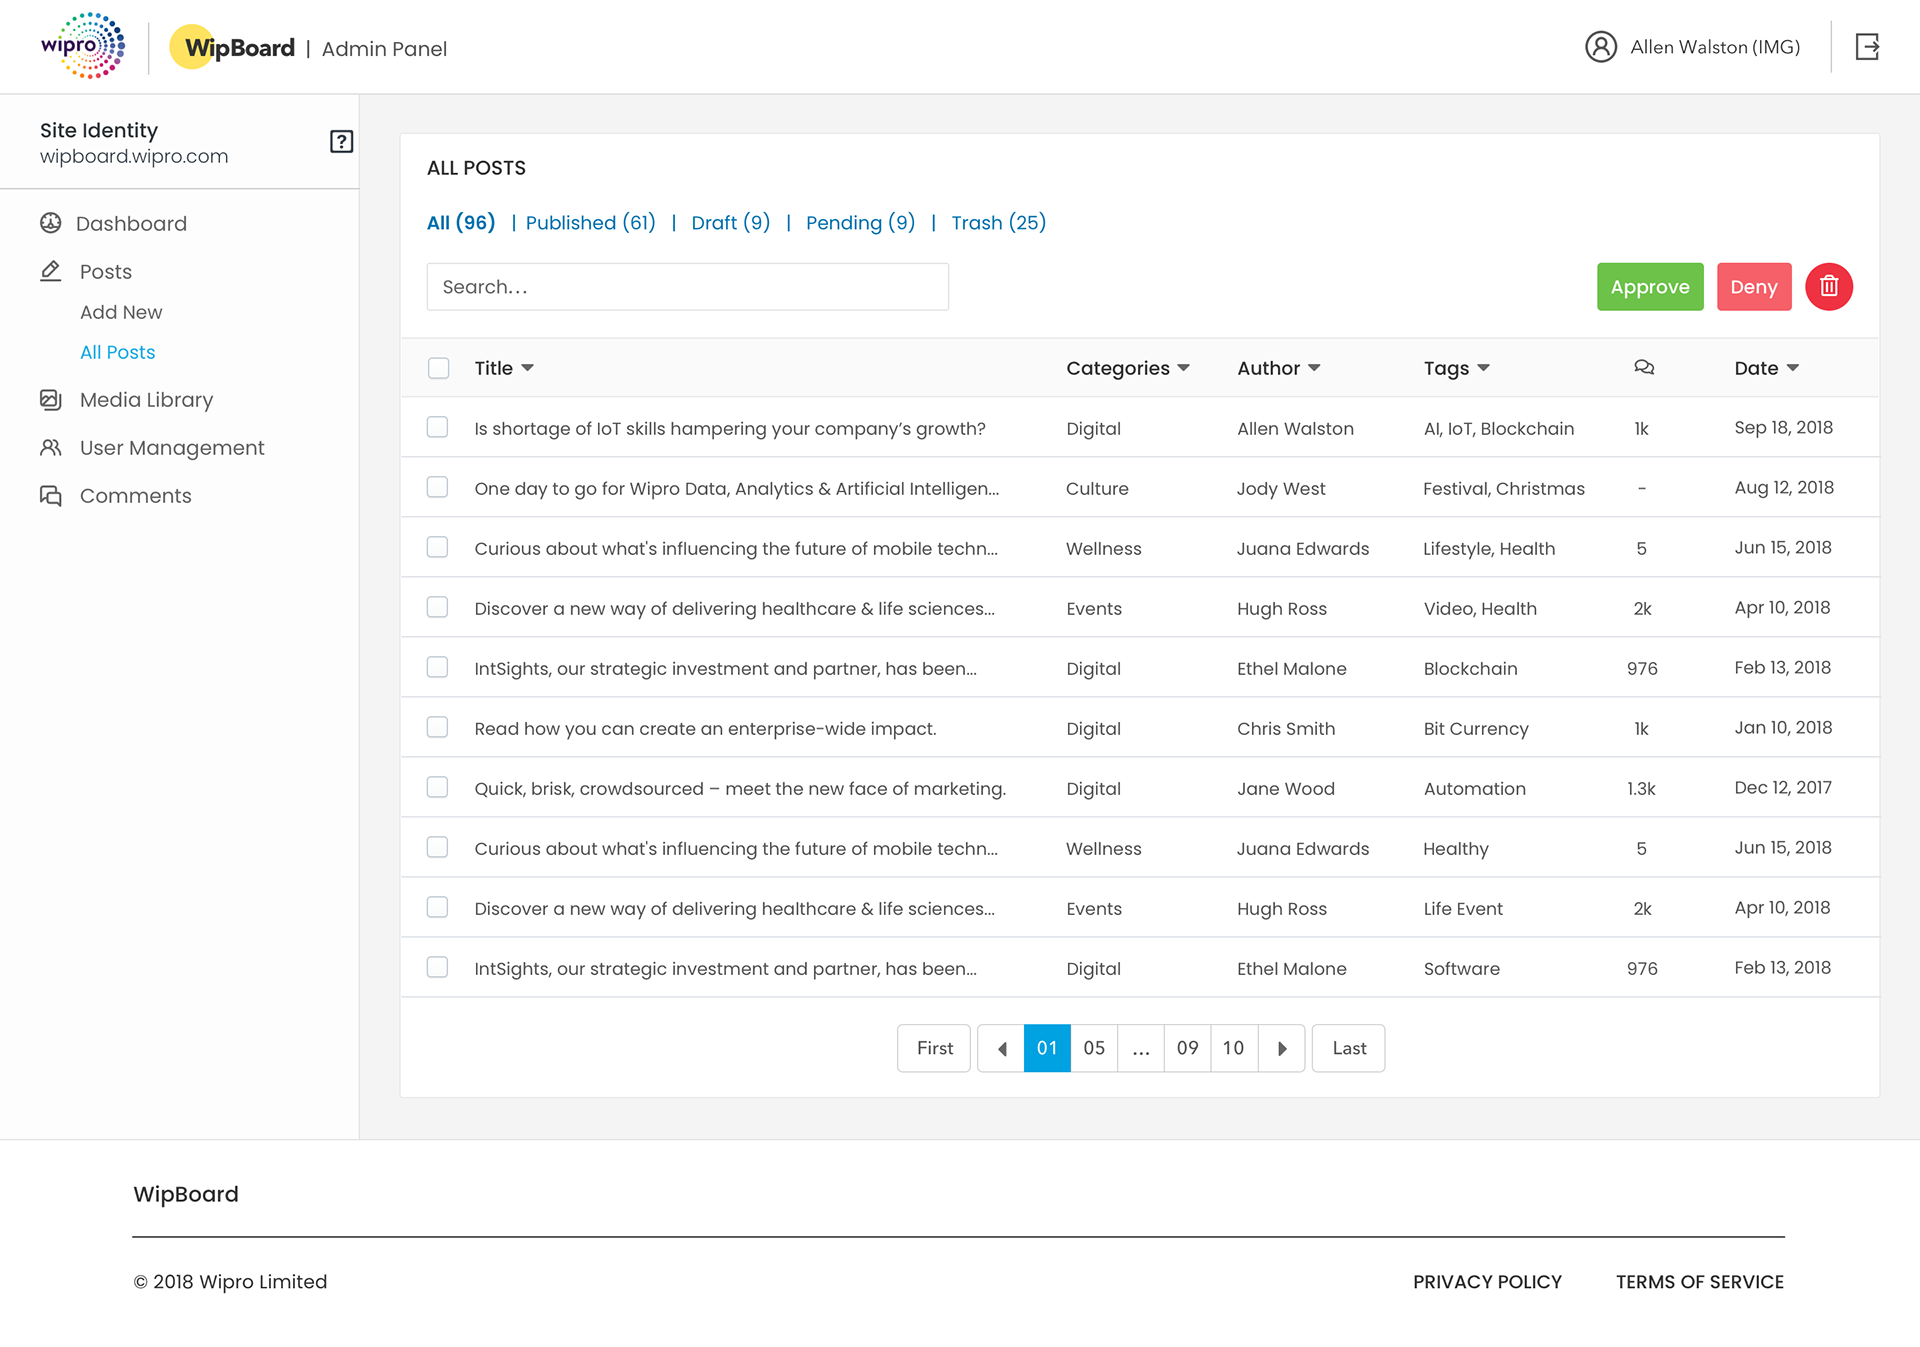Click the User Management sidebar icon
This screenshot has height=1347, width=1920.
pyautogui.click(x=51, y=448)
